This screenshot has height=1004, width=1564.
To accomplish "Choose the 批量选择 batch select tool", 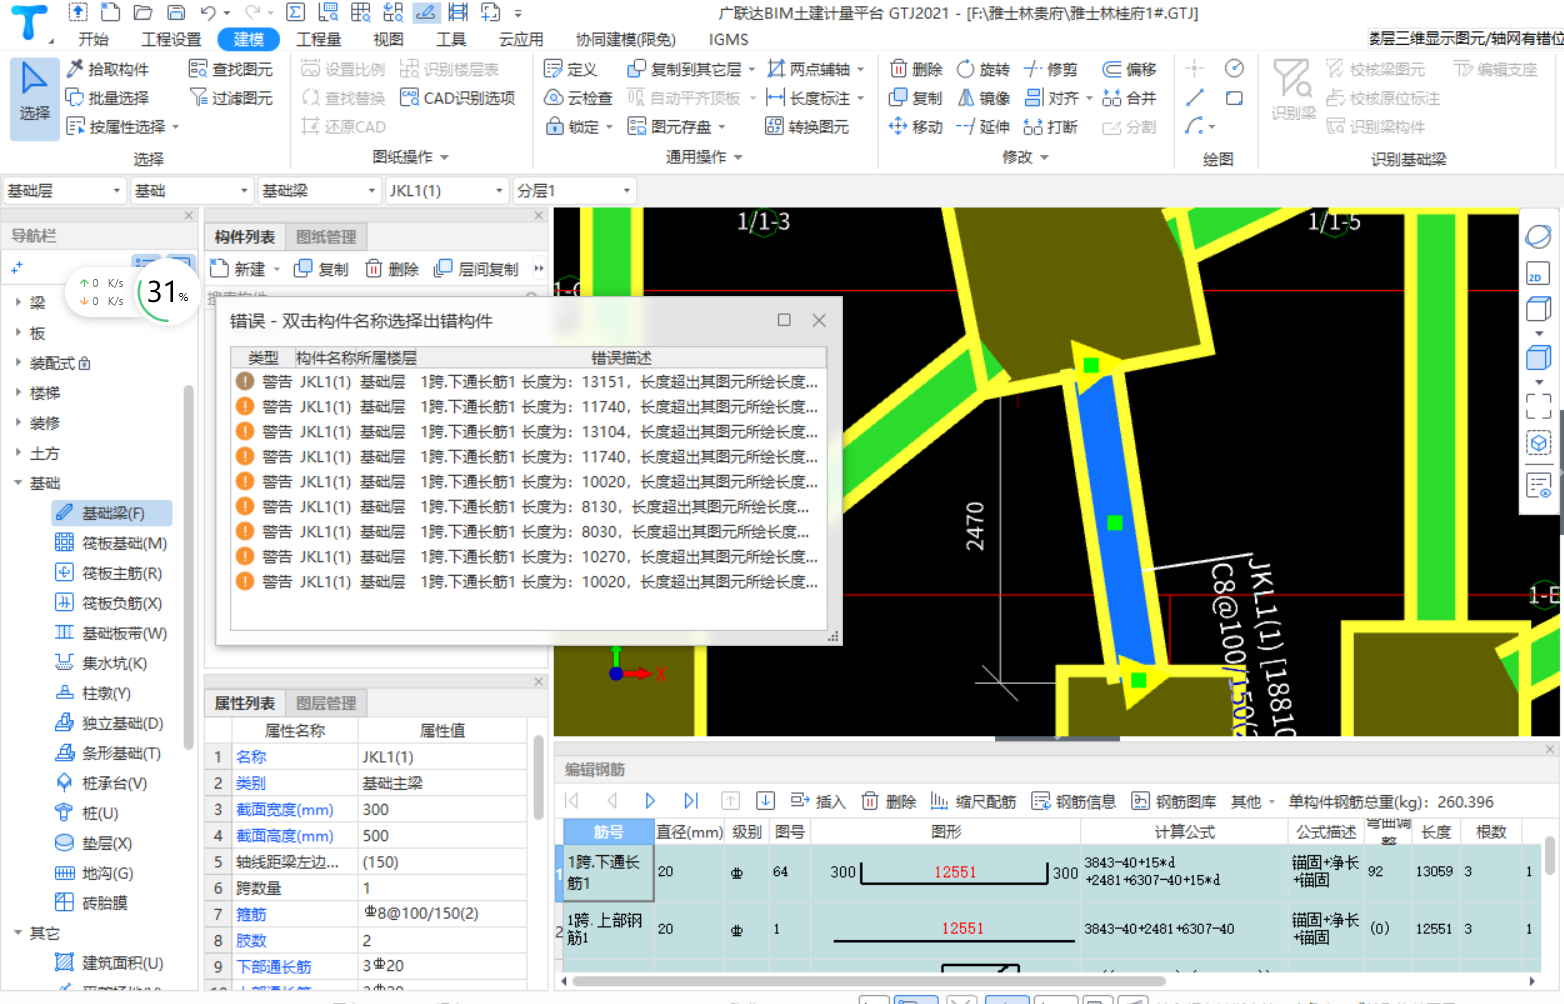I will (107, 98).
